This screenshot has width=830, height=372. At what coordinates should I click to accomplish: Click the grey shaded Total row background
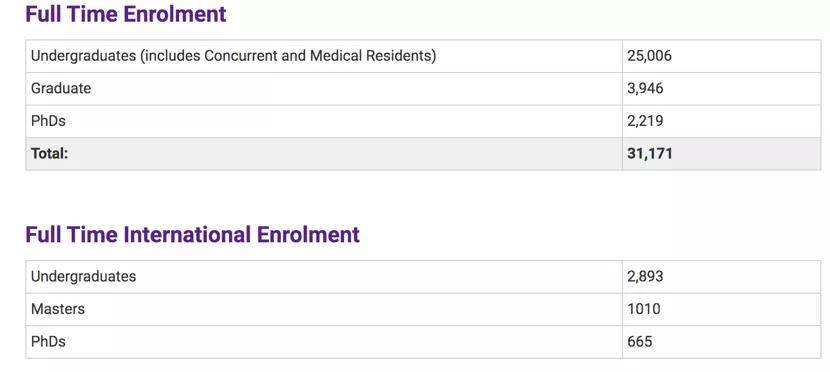[423, 153]
